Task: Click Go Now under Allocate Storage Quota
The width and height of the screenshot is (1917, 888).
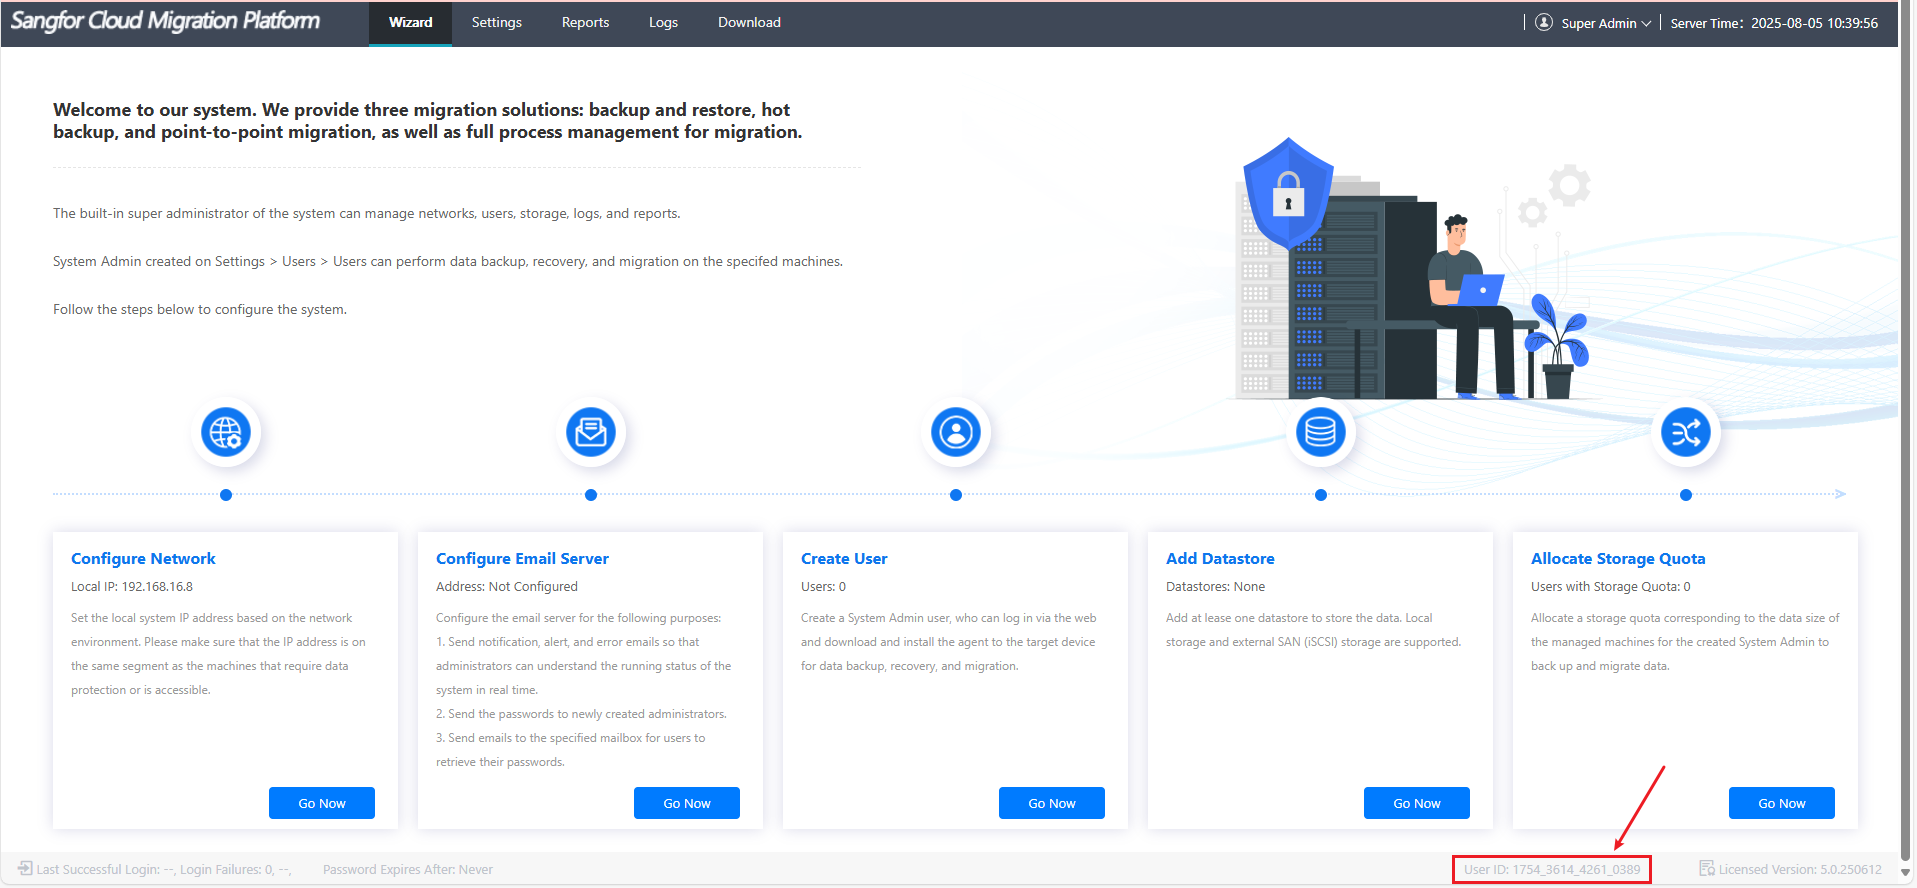Action: (x=1782, y=803)
